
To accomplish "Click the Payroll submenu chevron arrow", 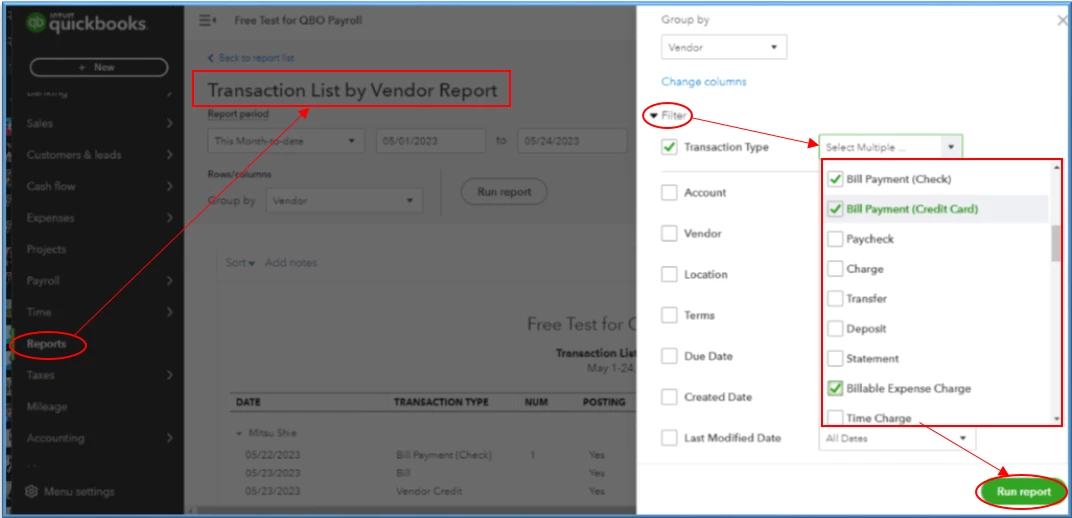I will tap(170, 281).
